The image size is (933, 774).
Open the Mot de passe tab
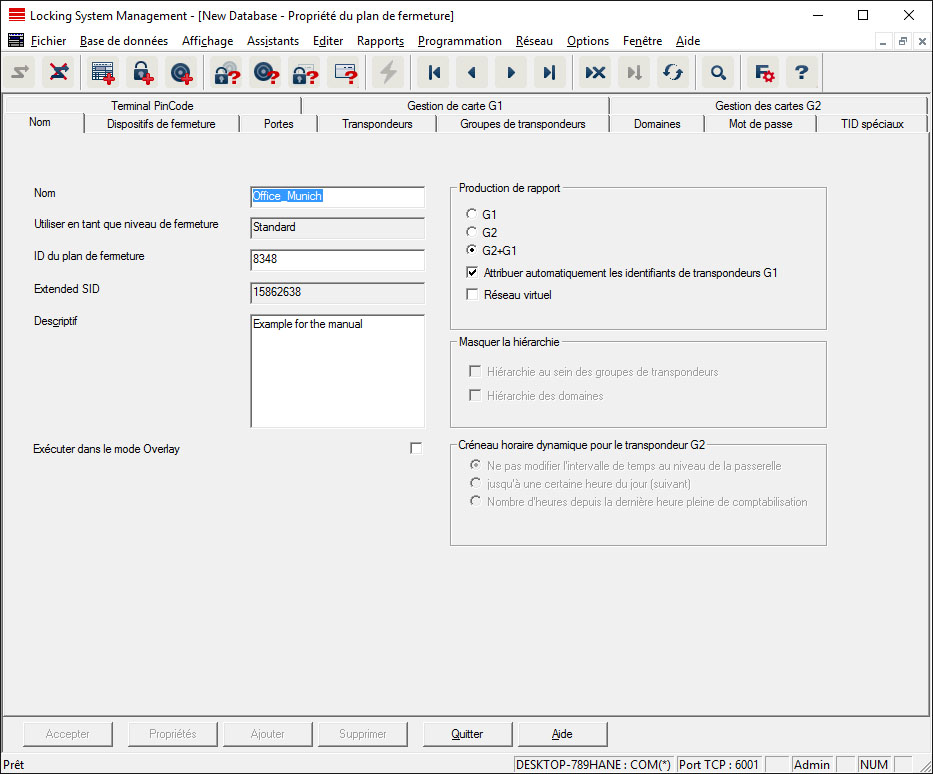[x=760, y=124]
